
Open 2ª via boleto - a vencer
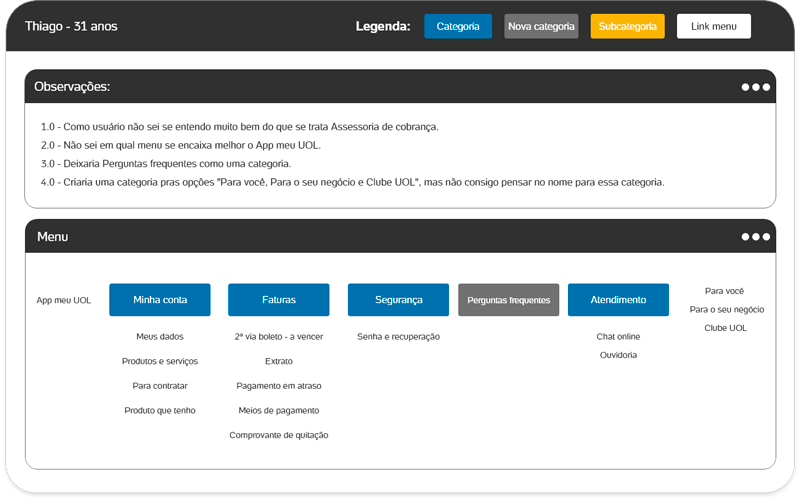point(278,337)
